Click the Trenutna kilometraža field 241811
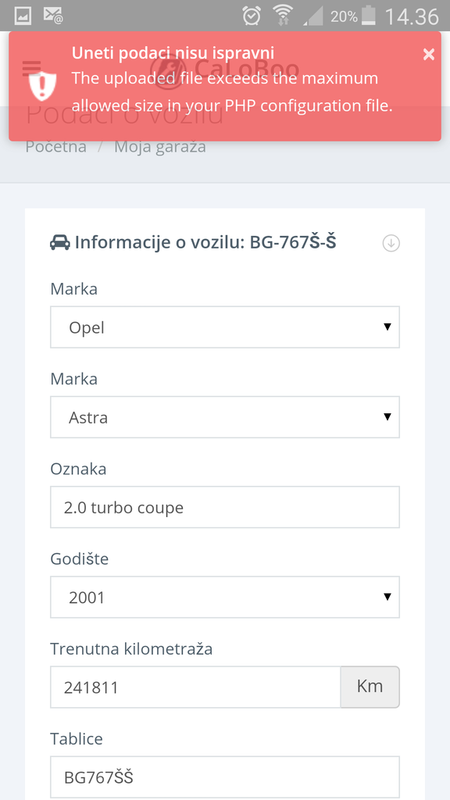The height and width of the screenshot is (800, 450). click(x=195, y=687)
